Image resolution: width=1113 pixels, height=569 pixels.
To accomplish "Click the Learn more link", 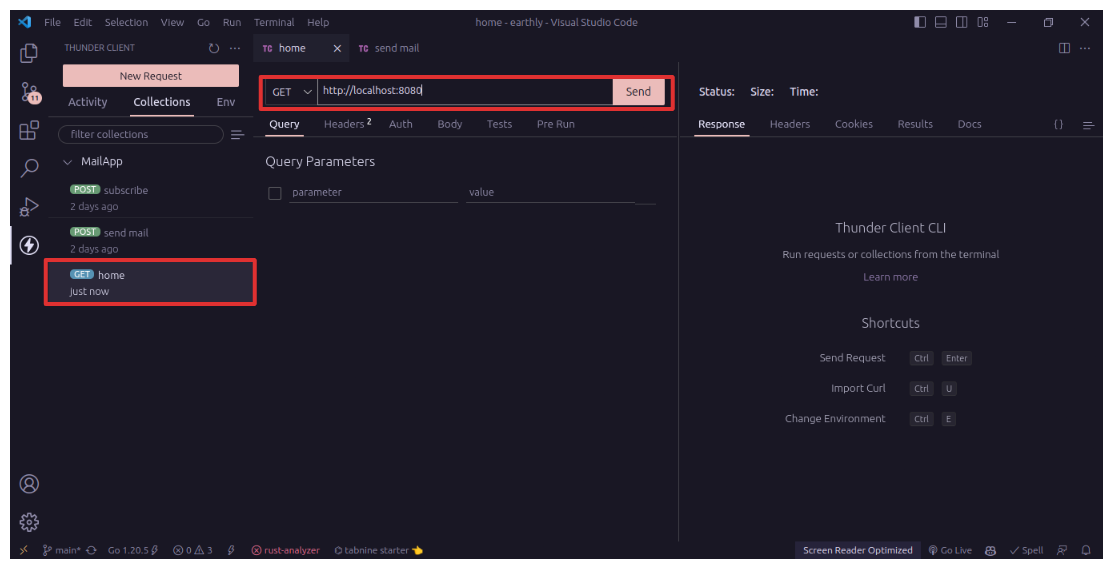I will (890, 277).
